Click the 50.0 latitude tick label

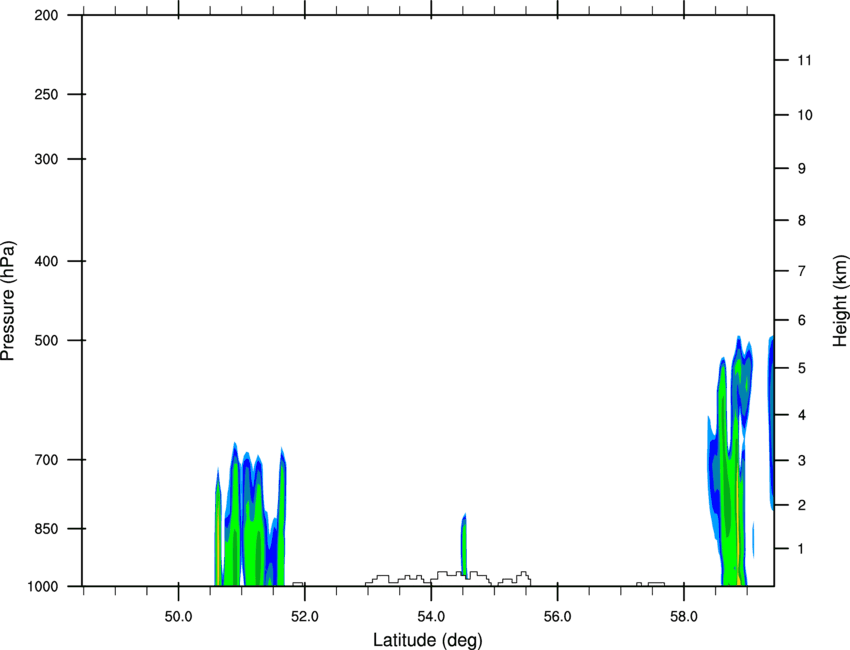[x=178, y=617]
